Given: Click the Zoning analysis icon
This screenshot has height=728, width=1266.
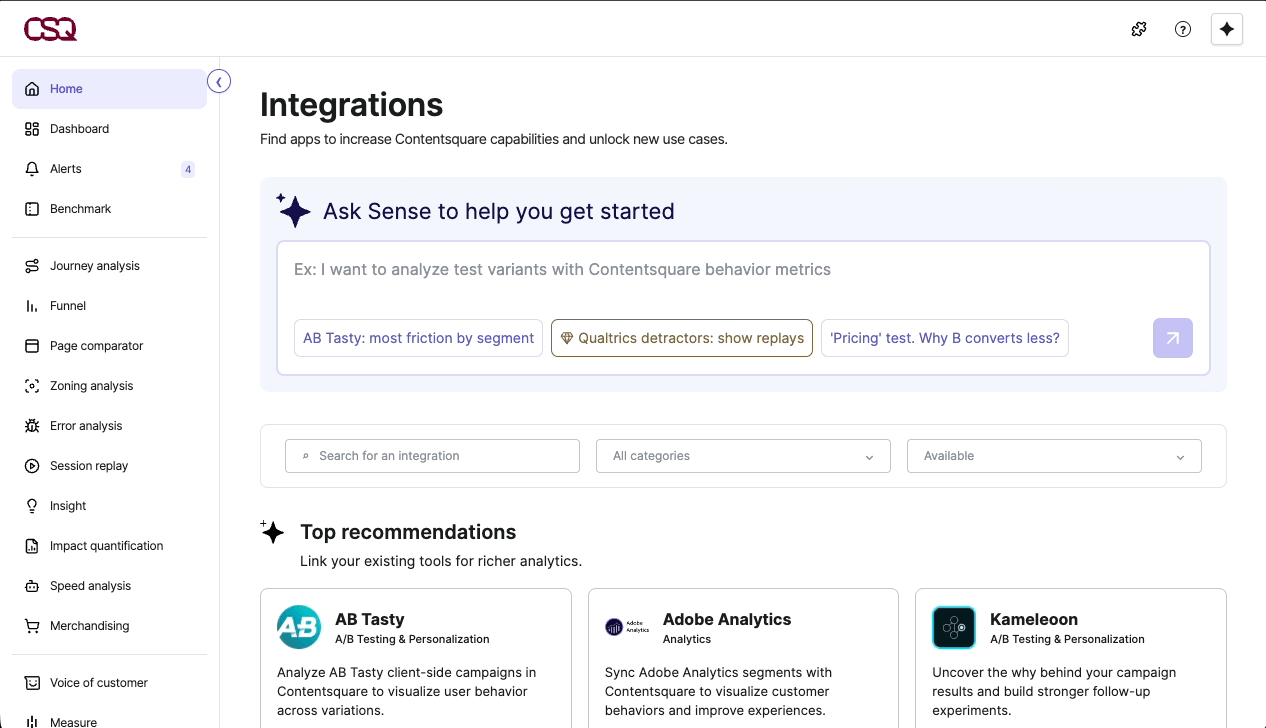Looking at the screenshot, I should click(32, 386).
